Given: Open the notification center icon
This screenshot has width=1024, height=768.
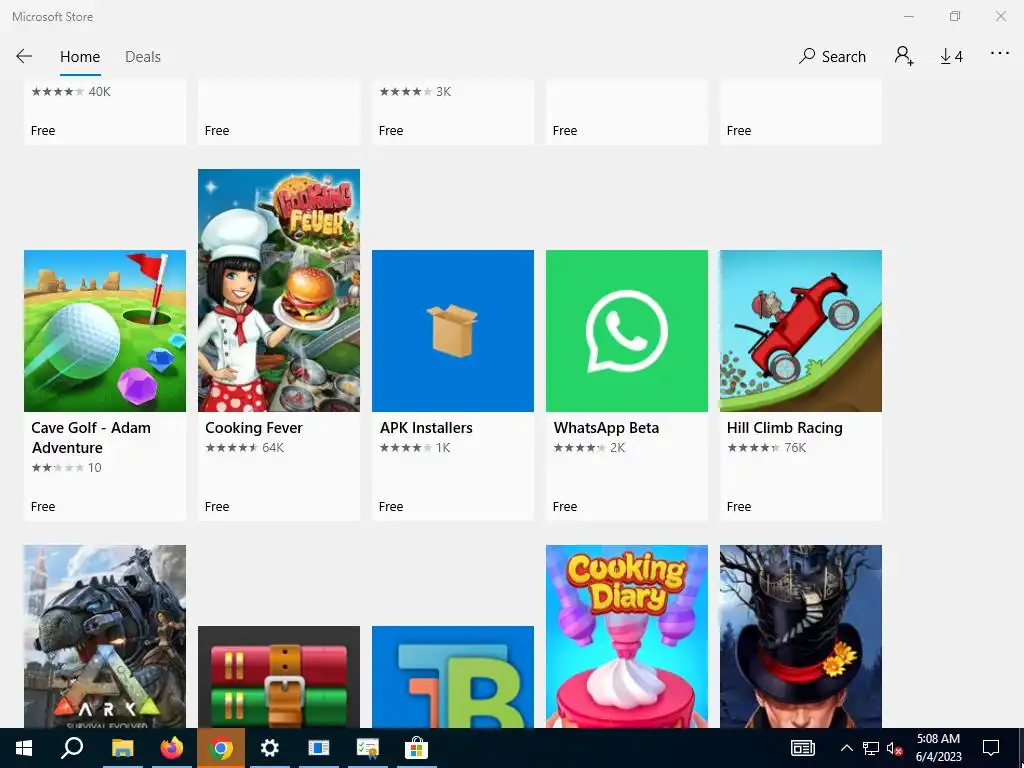Looking at the screenshot, I should coord(991,748).
